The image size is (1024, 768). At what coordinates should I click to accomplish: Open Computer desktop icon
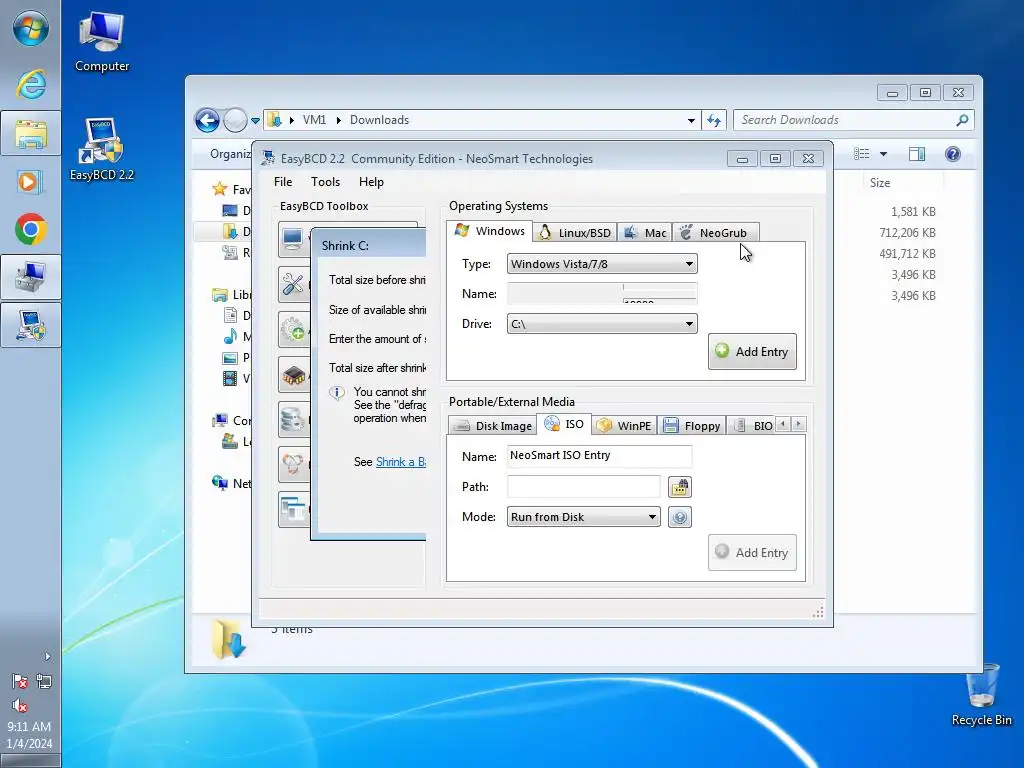coord(101,42)
